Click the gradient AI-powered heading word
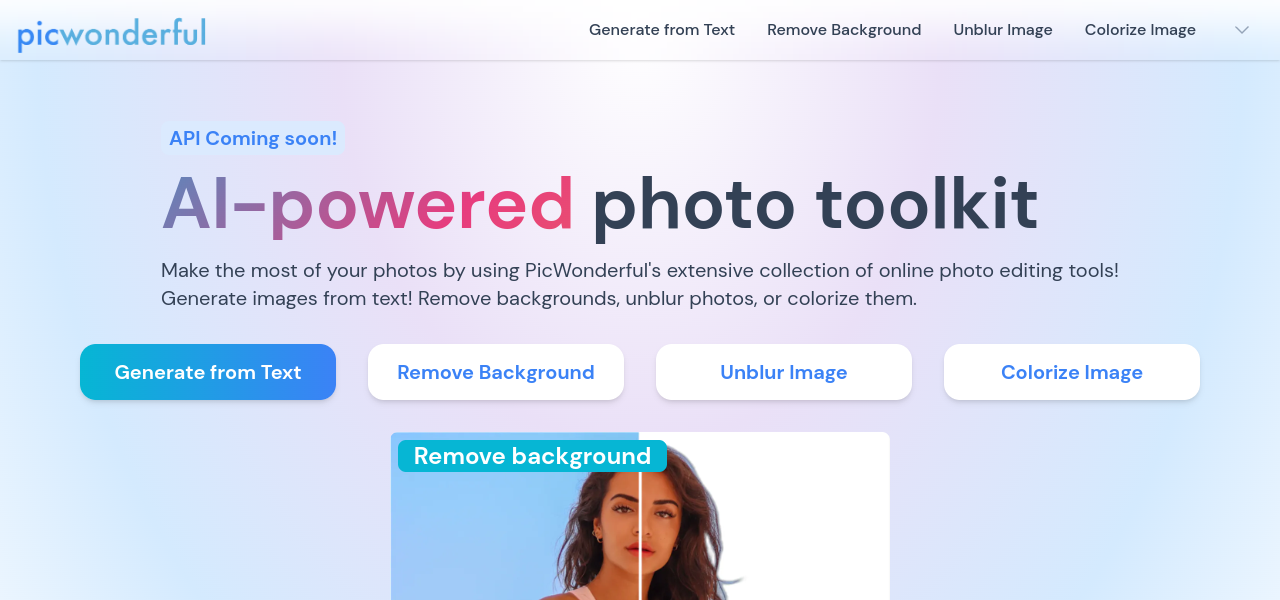The image size is (1280, 600). 368,206
